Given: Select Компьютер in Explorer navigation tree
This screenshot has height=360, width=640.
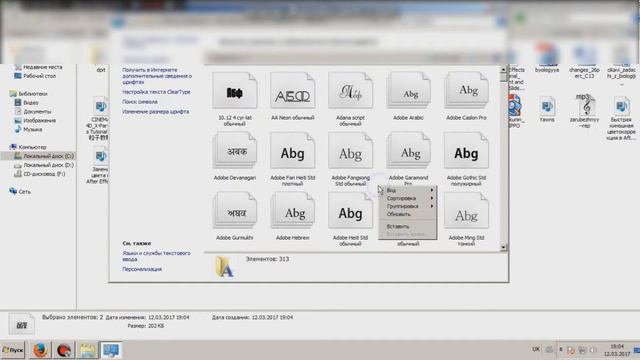Looking at the screenshot, I should (28, 147).
